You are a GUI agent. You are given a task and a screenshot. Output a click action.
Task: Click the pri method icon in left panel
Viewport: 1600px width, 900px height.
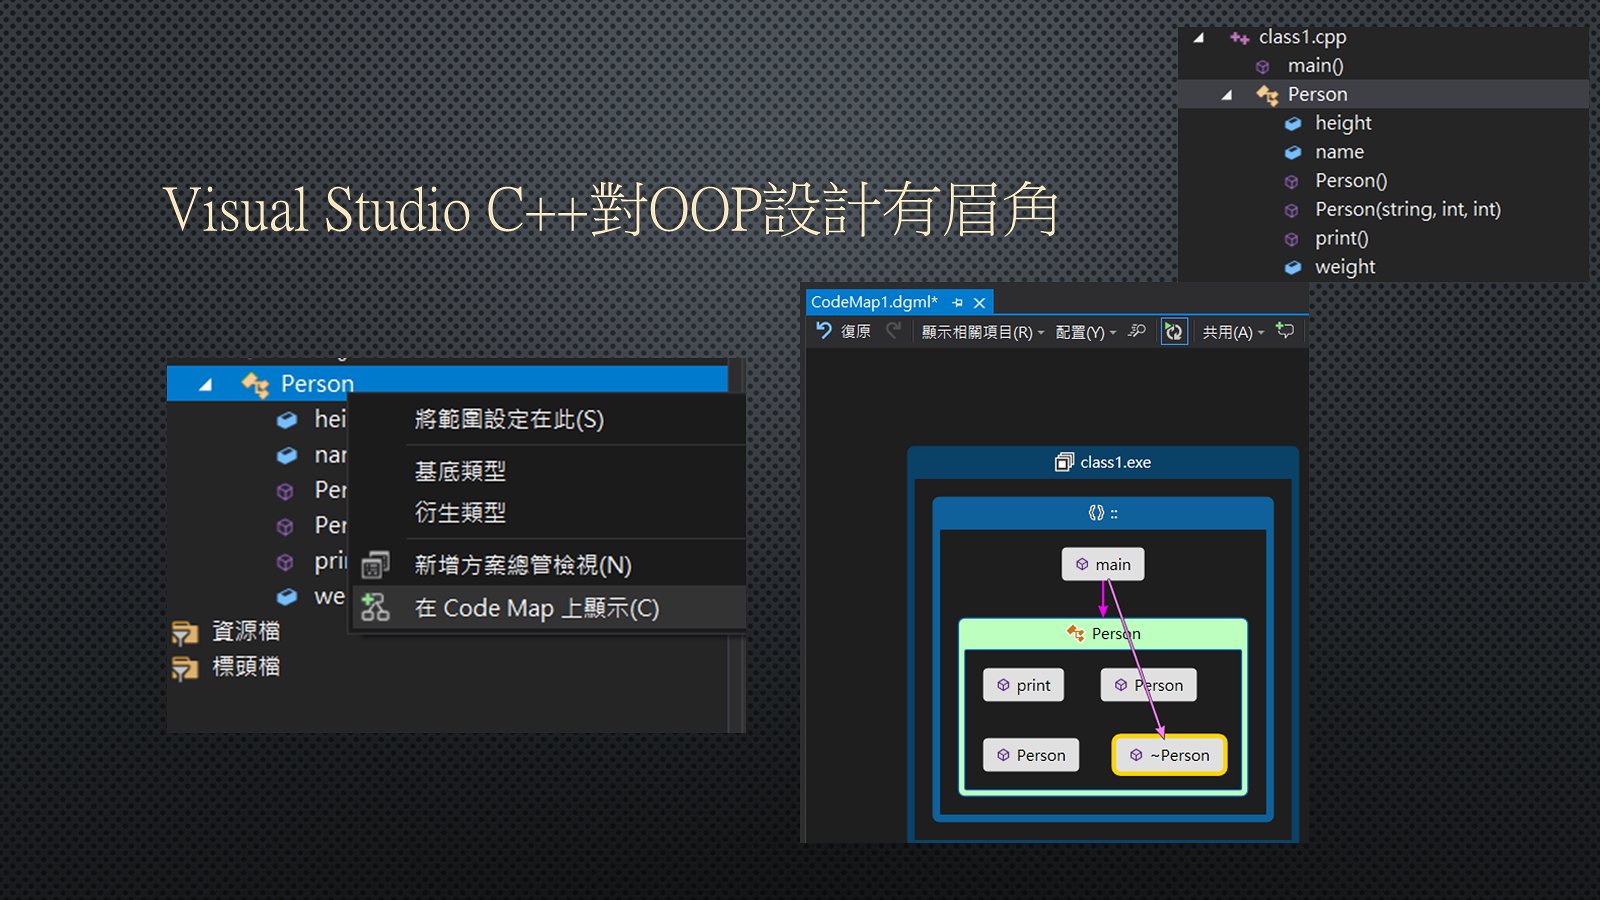point(285,562)
